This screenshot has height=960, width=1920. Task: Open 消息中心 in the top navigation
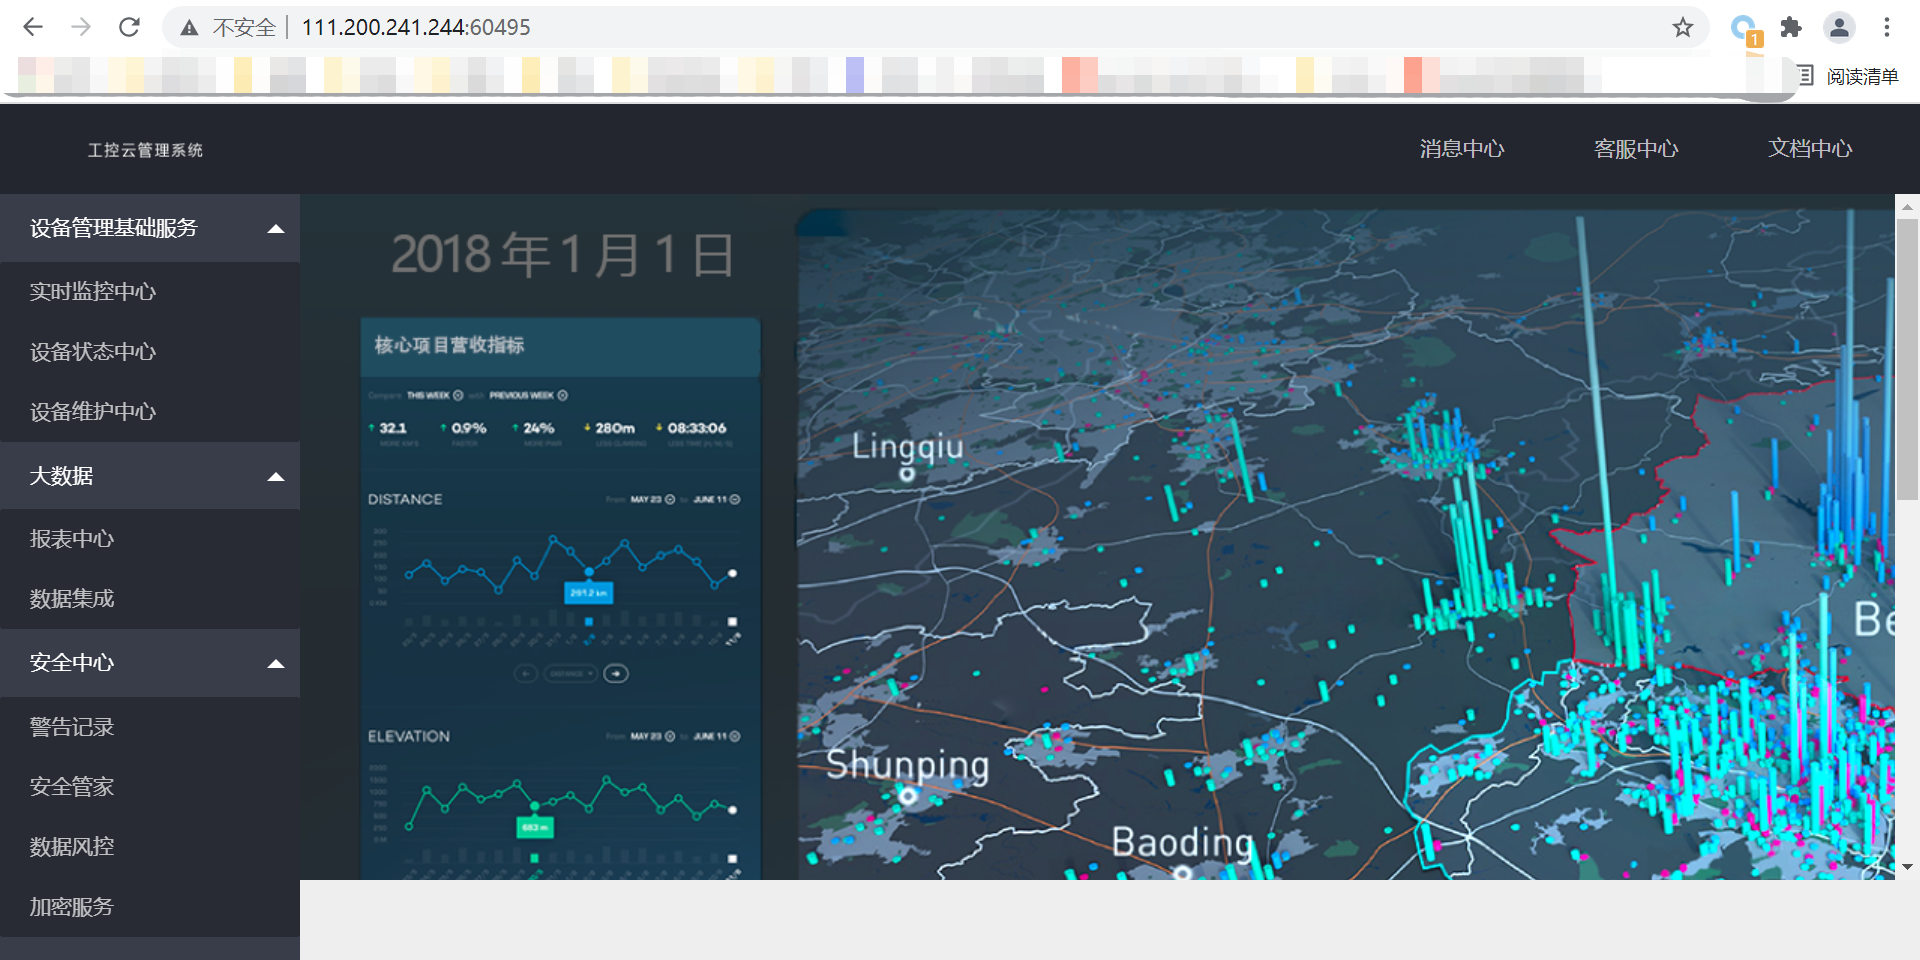click(x=1462, y=149)
